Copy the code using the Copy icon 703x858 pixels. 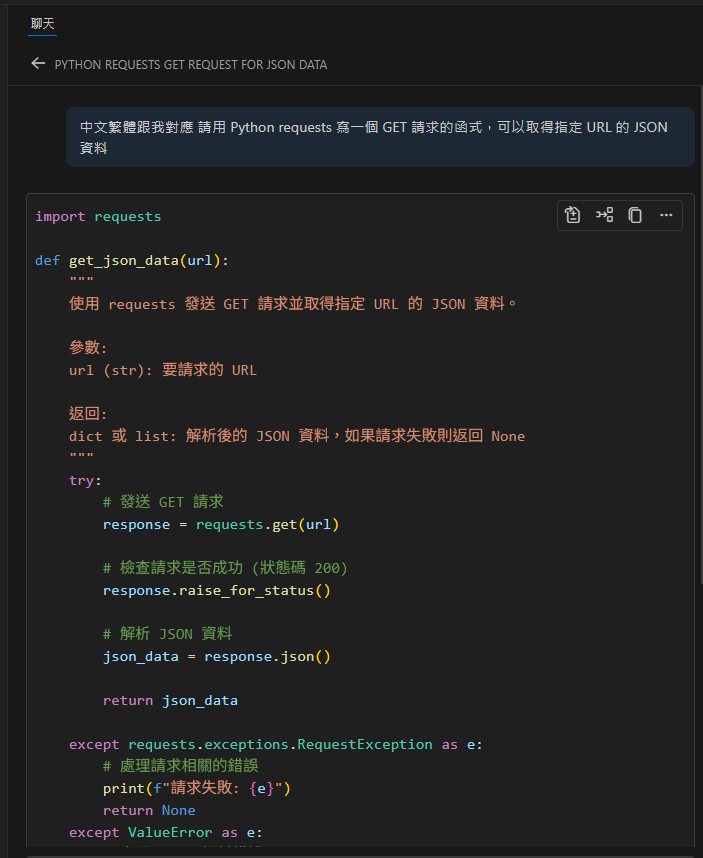pos(635,214)
